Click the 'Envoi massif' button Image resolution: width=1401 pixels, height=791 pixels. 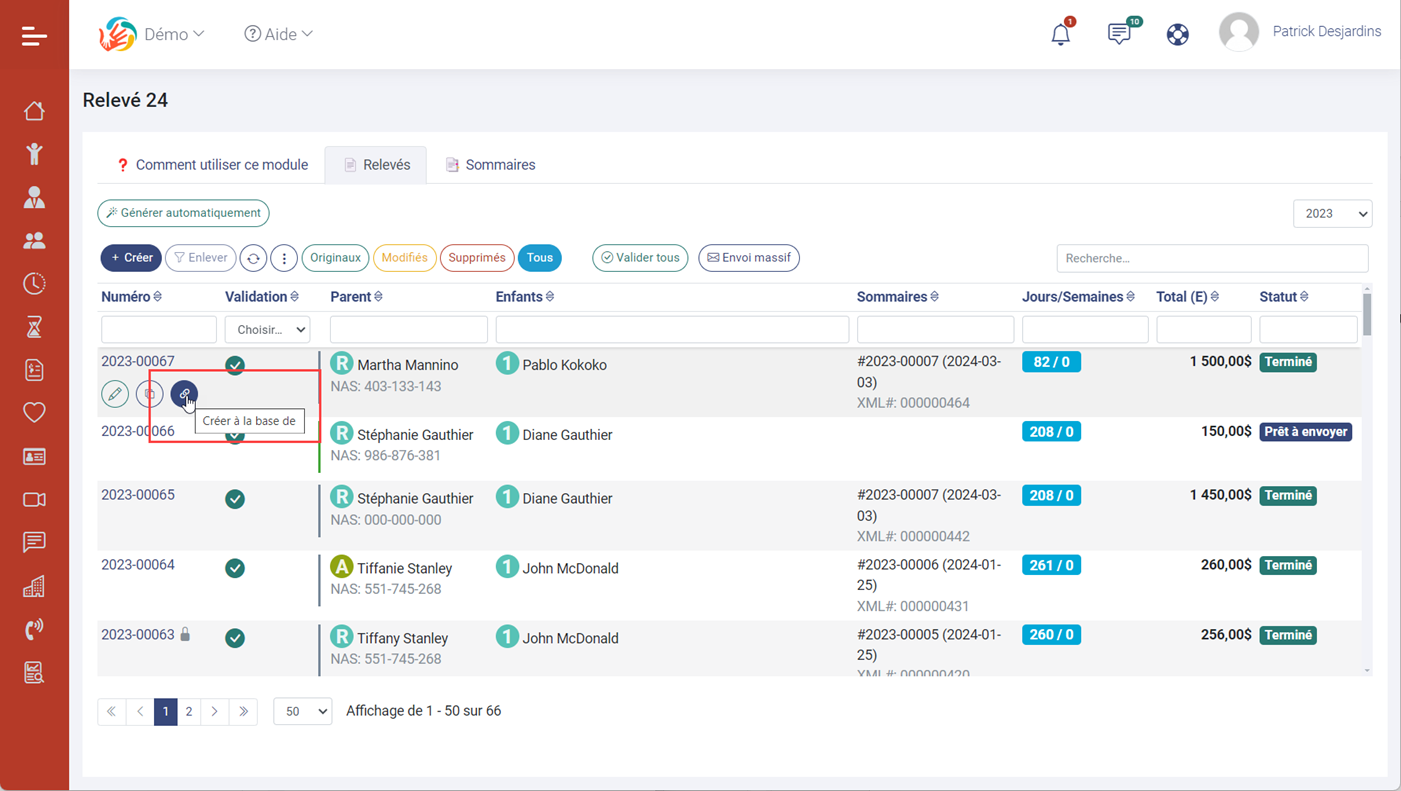[x=749, y=258]
